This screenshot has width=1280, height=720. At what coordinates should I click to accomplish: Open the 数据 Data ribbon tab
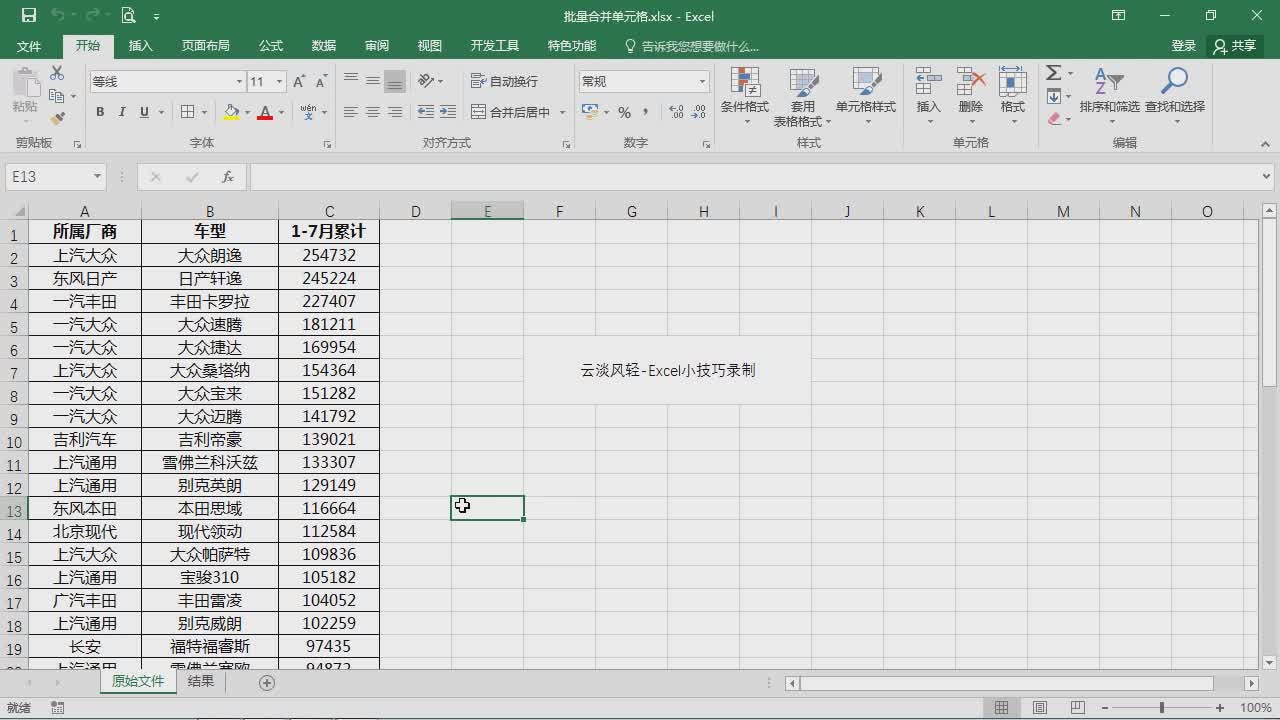[324, 46]
